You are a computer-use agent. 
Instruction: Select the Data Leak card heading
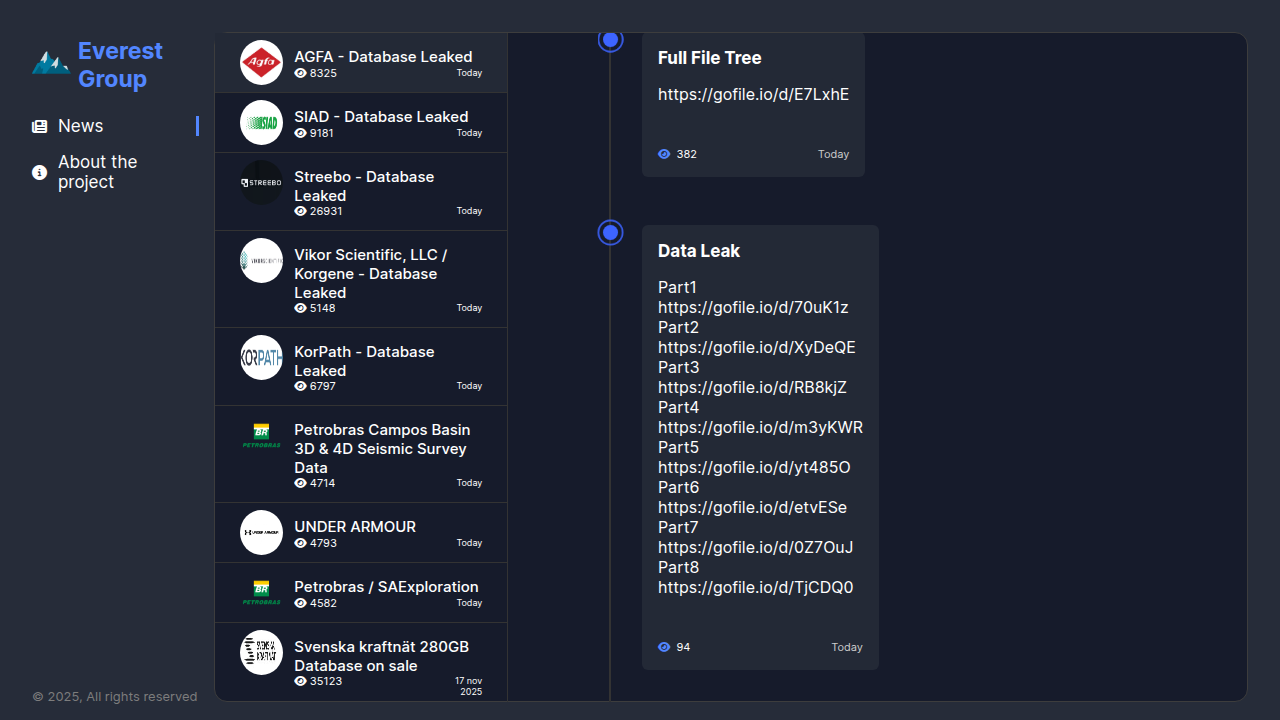click(699, 251)
